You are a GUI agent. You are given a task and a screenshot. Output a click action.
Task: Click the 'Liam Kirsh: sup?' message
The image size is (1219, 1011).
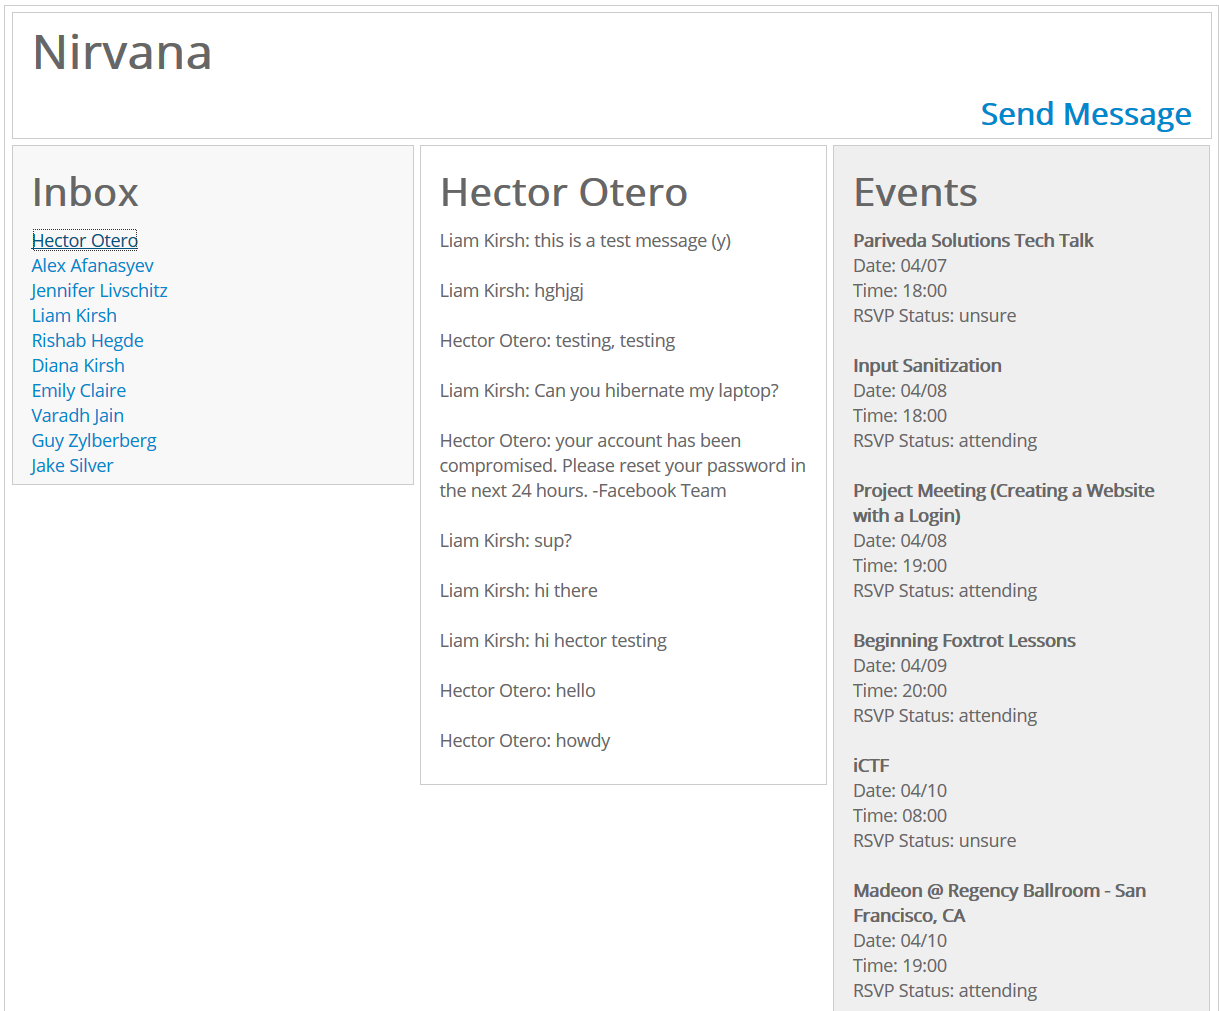(506, 540)
